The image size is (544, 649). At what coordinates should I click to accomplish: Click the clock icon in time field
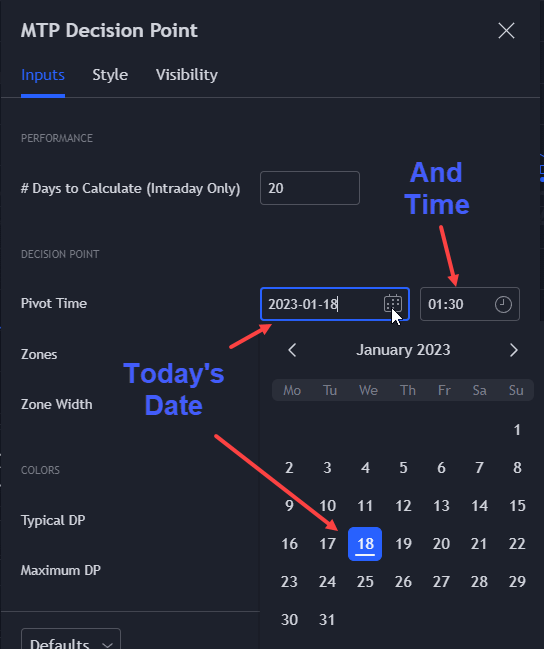503,304
